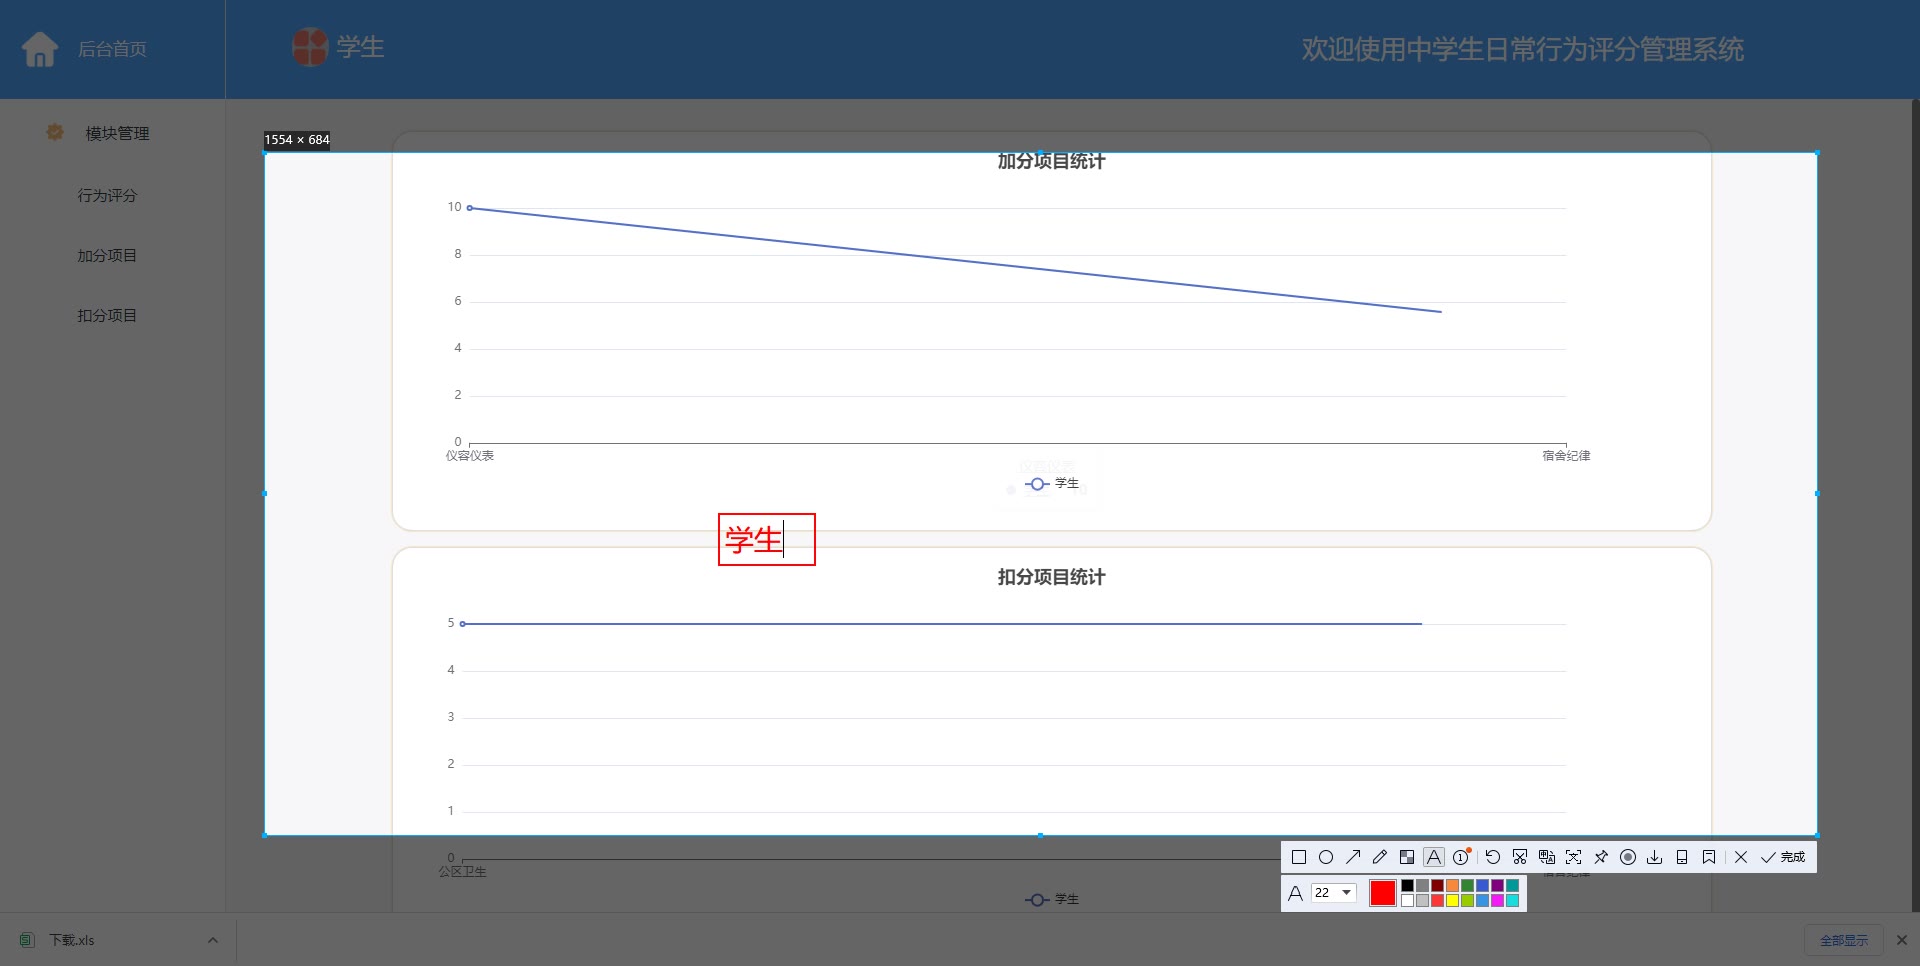The width and height of the screenshot is (1920, 966).
Task: Pick the white color swatch
Action: [1407, 900]
